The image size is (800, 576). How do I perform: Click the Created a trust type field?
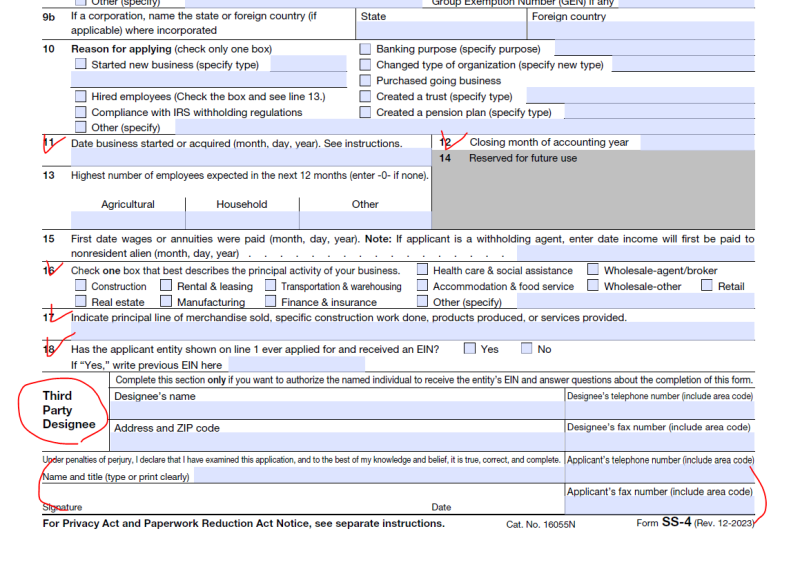[x=640, y=95]
